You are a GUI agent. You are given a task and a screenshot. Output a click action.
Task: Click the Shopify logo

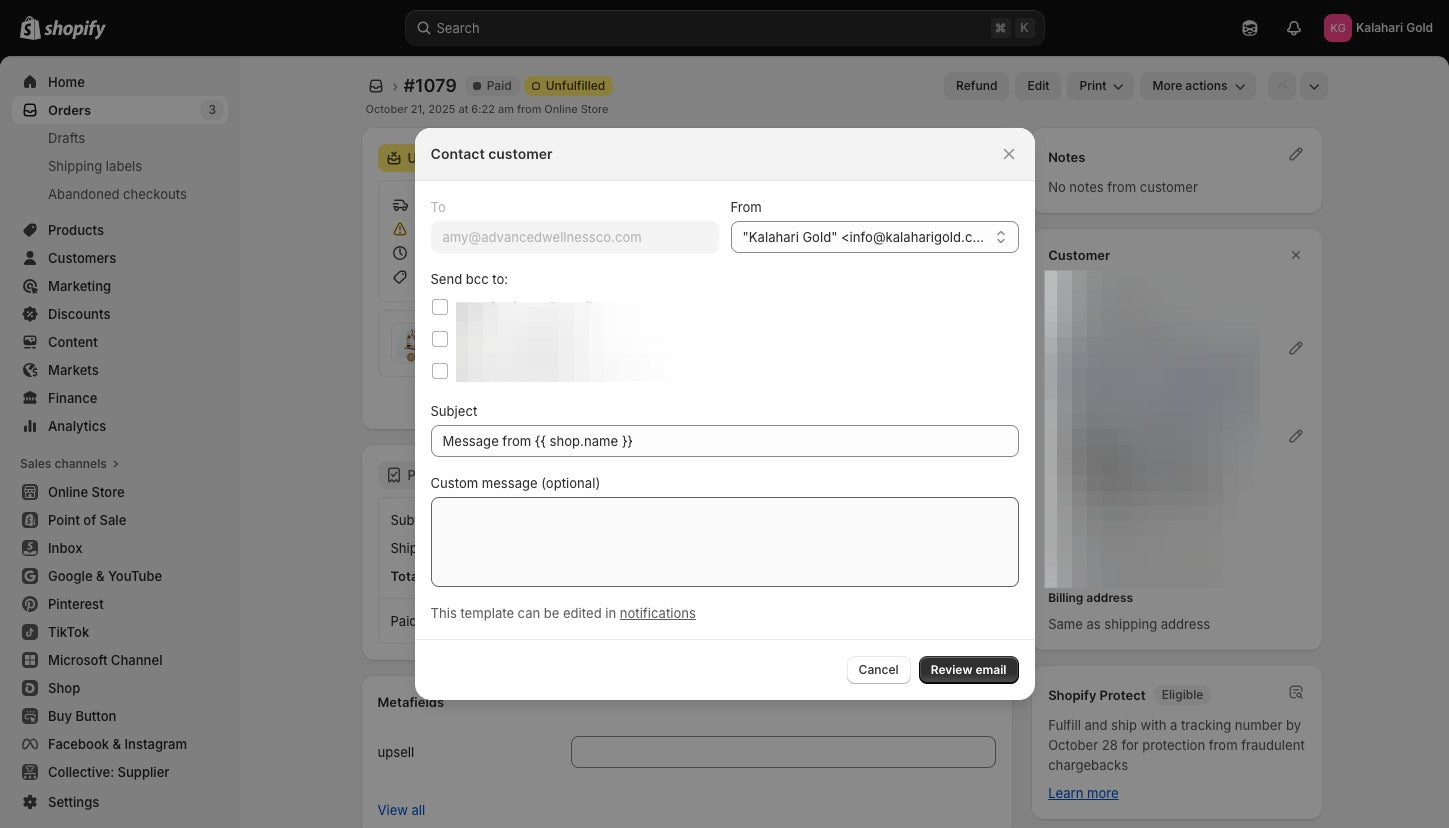(x=63, y=28)
